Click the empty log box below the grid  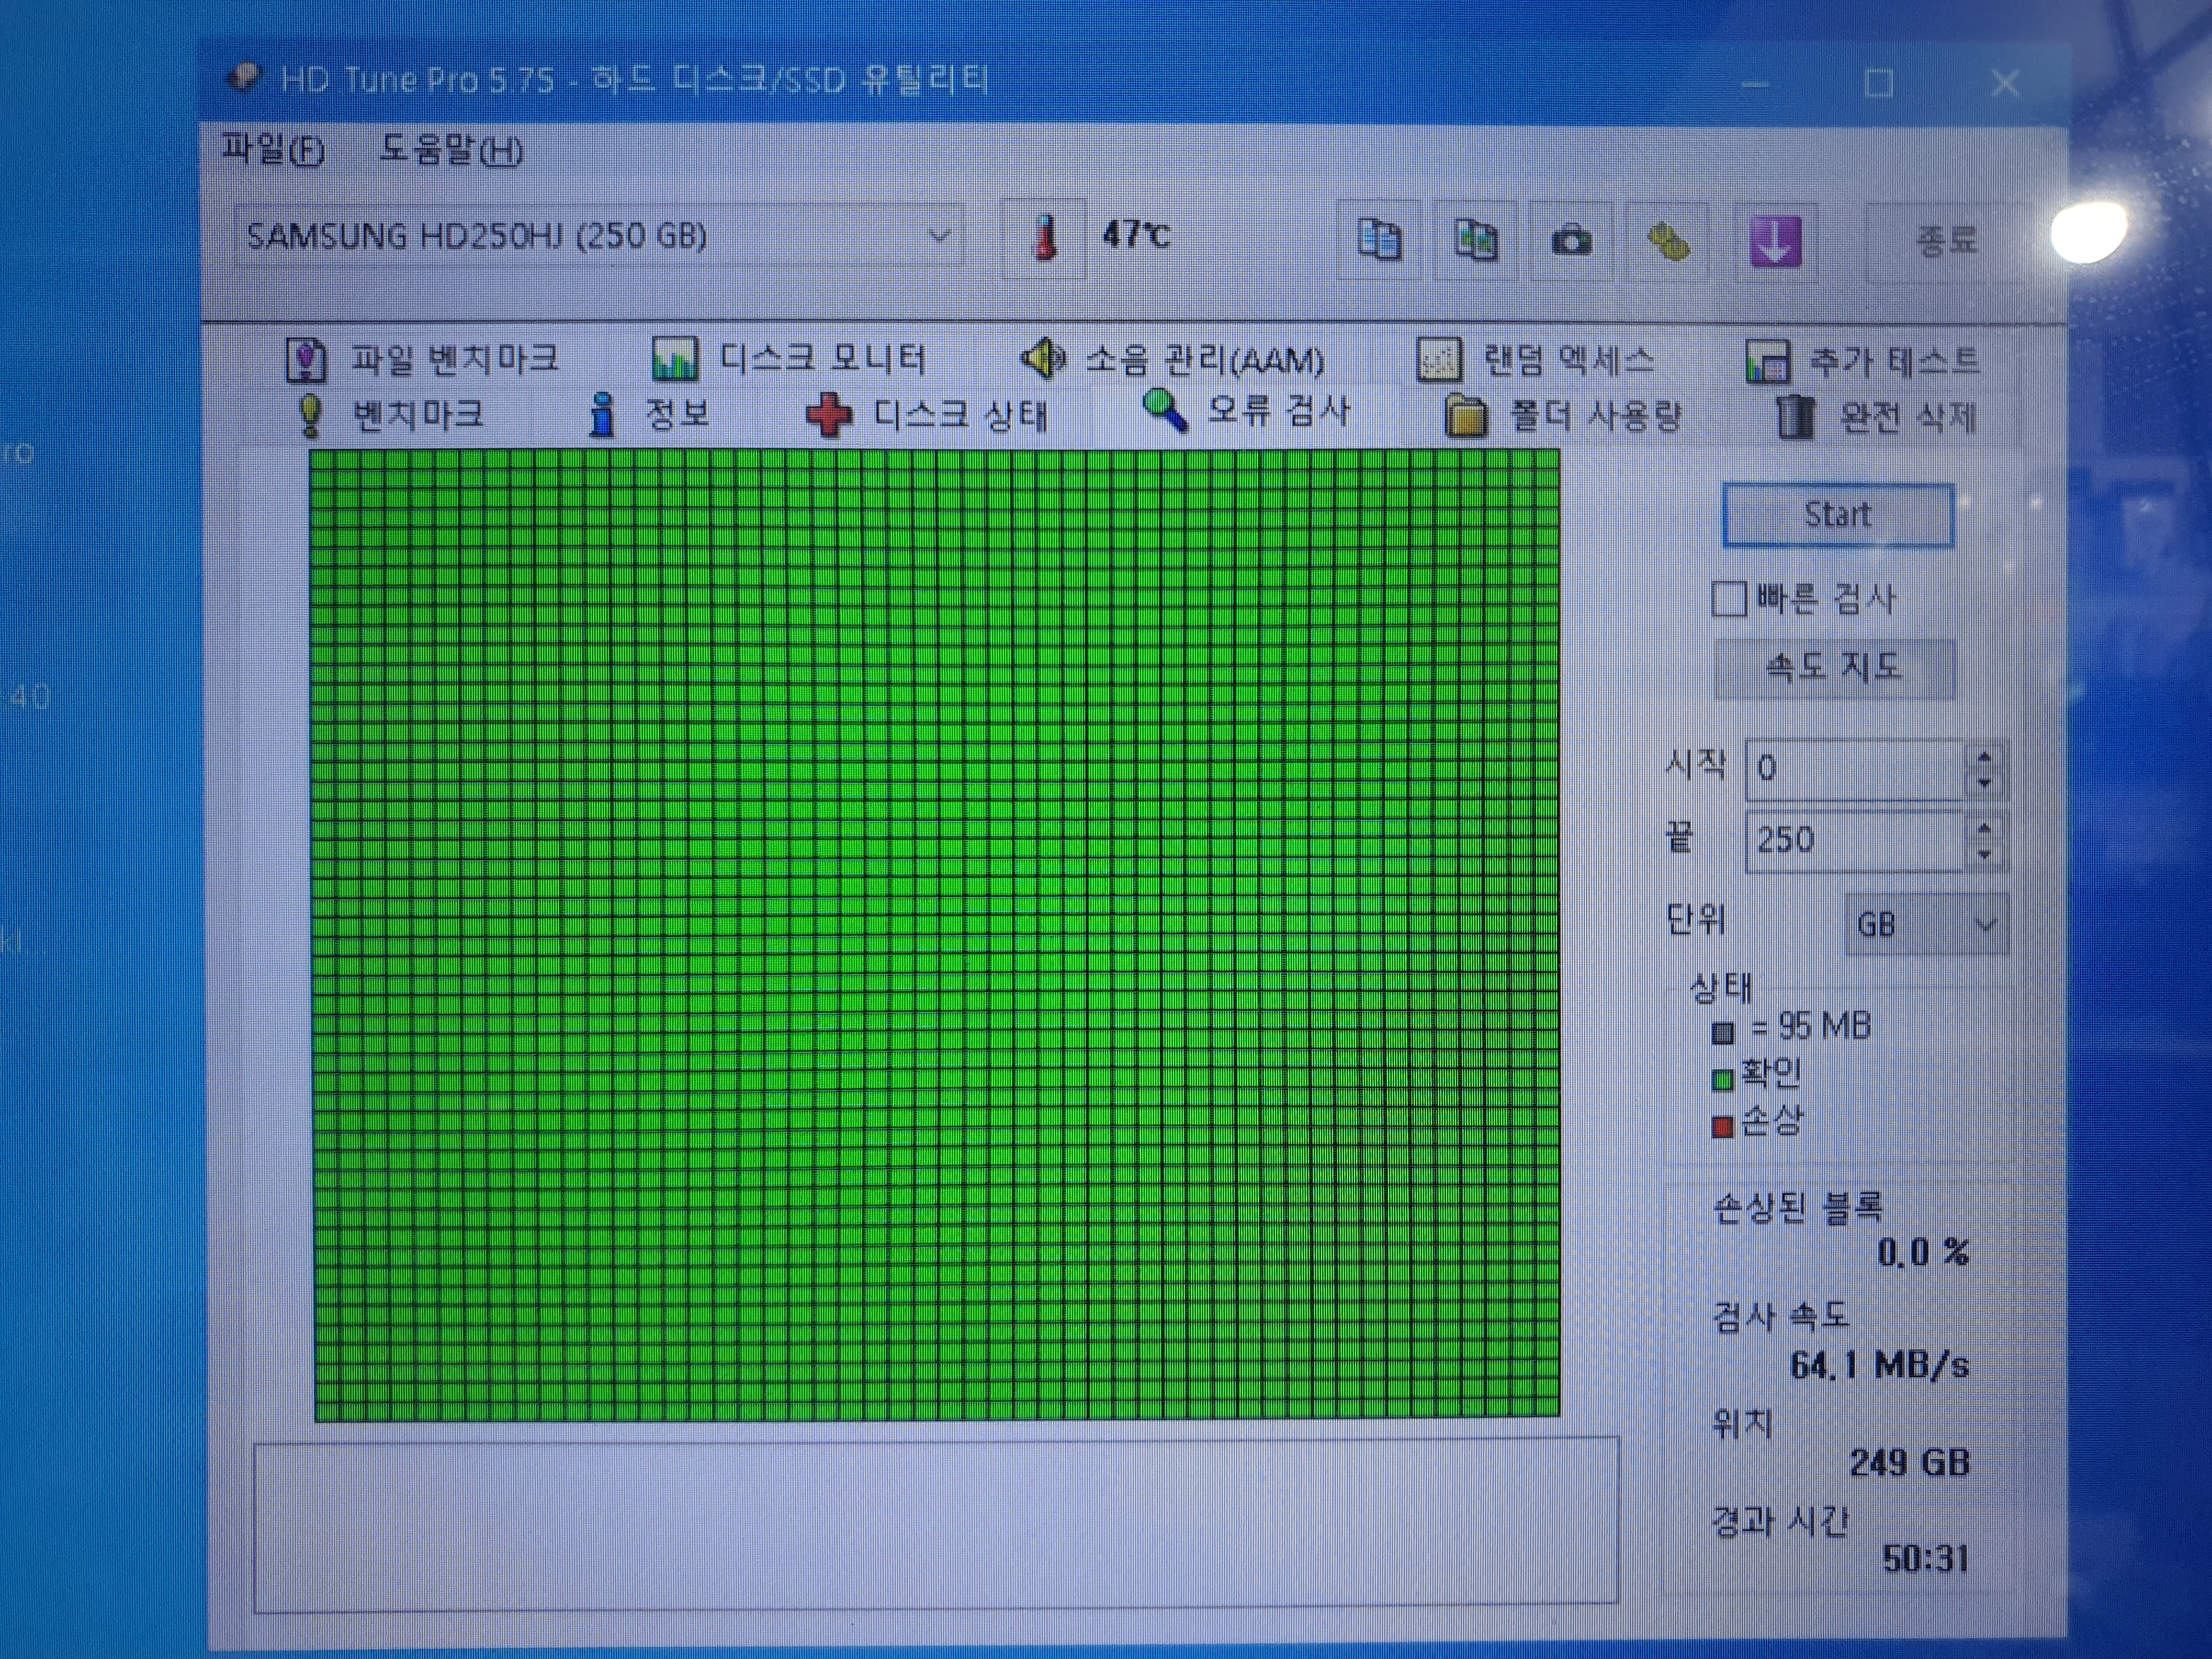(x=936, y=1525)
